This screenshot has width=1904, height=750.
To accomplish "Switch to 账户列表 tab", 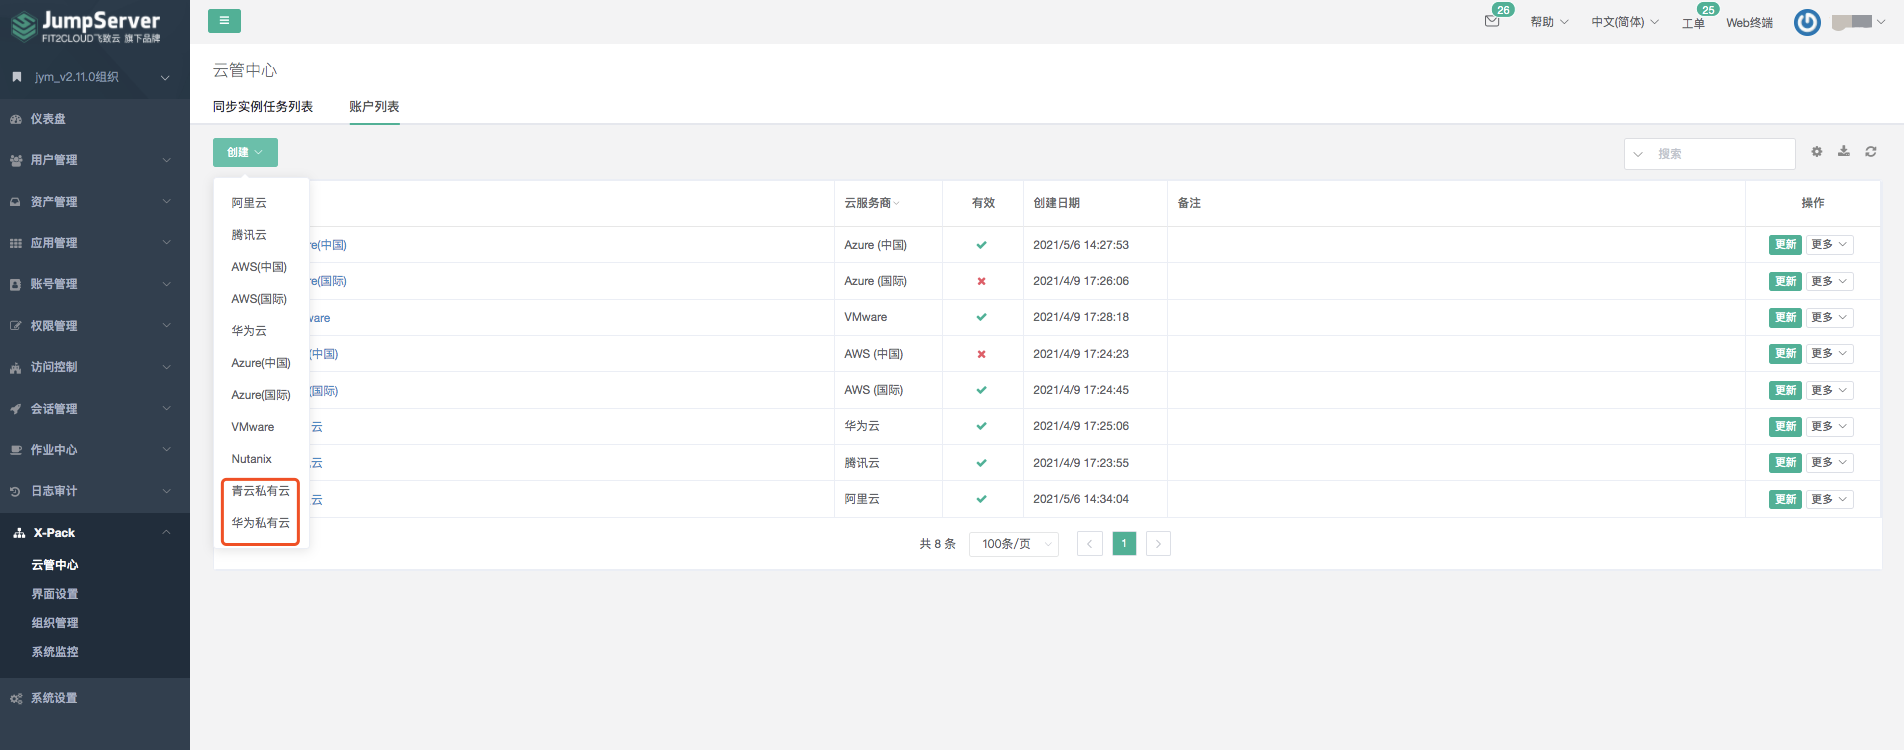I will [x=374, y=107].
